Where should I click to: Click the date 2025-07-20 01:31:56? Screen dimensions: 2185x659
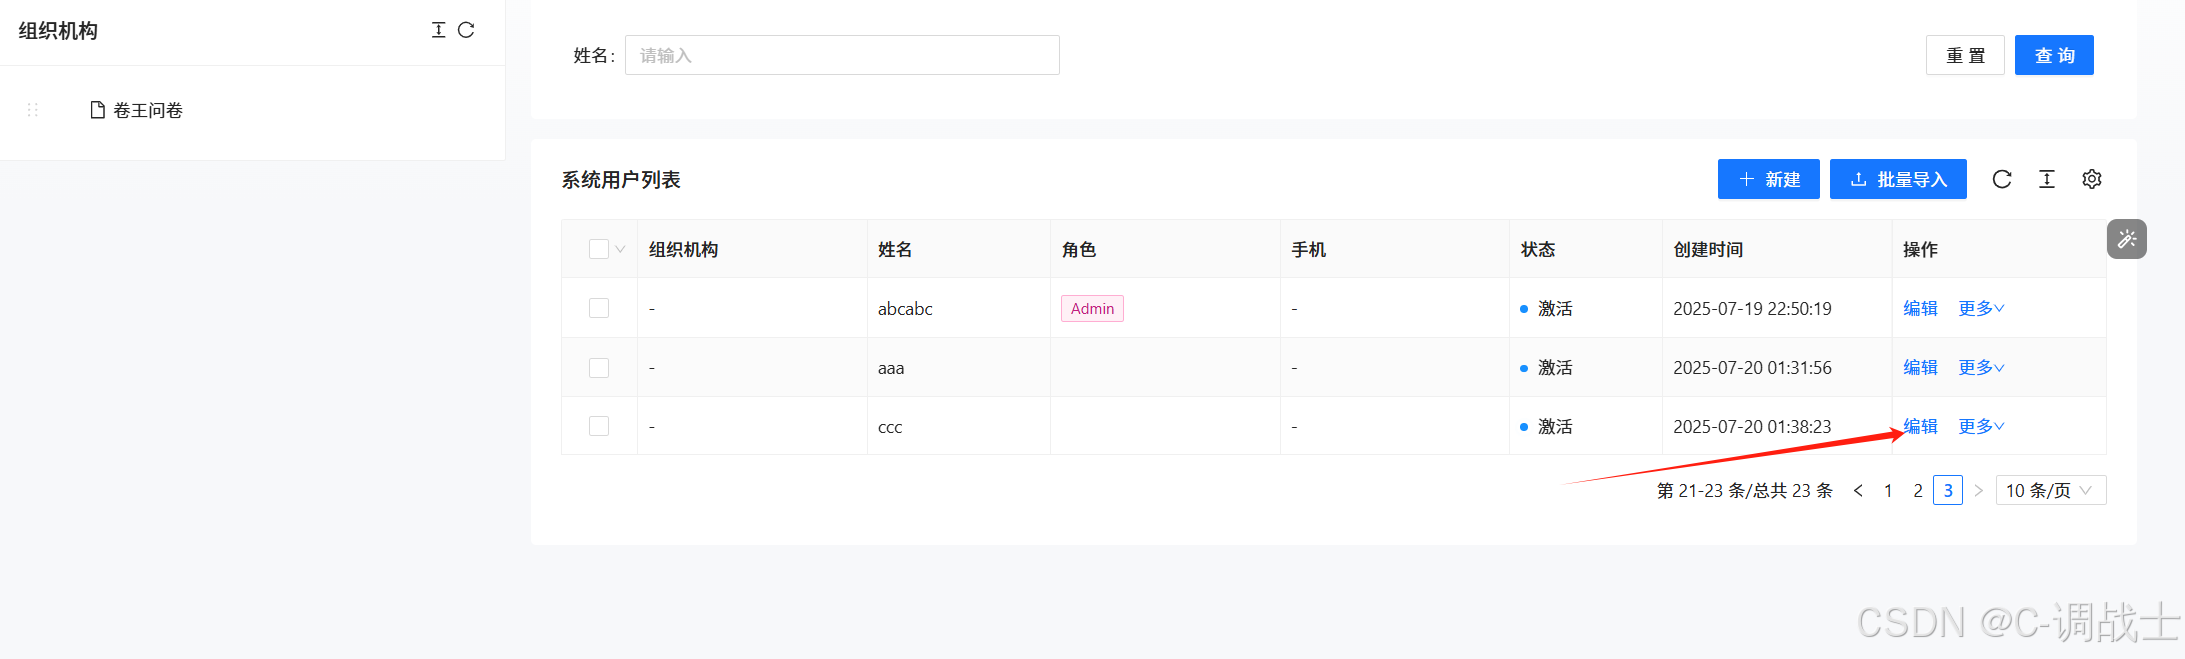pos(1752,368)
